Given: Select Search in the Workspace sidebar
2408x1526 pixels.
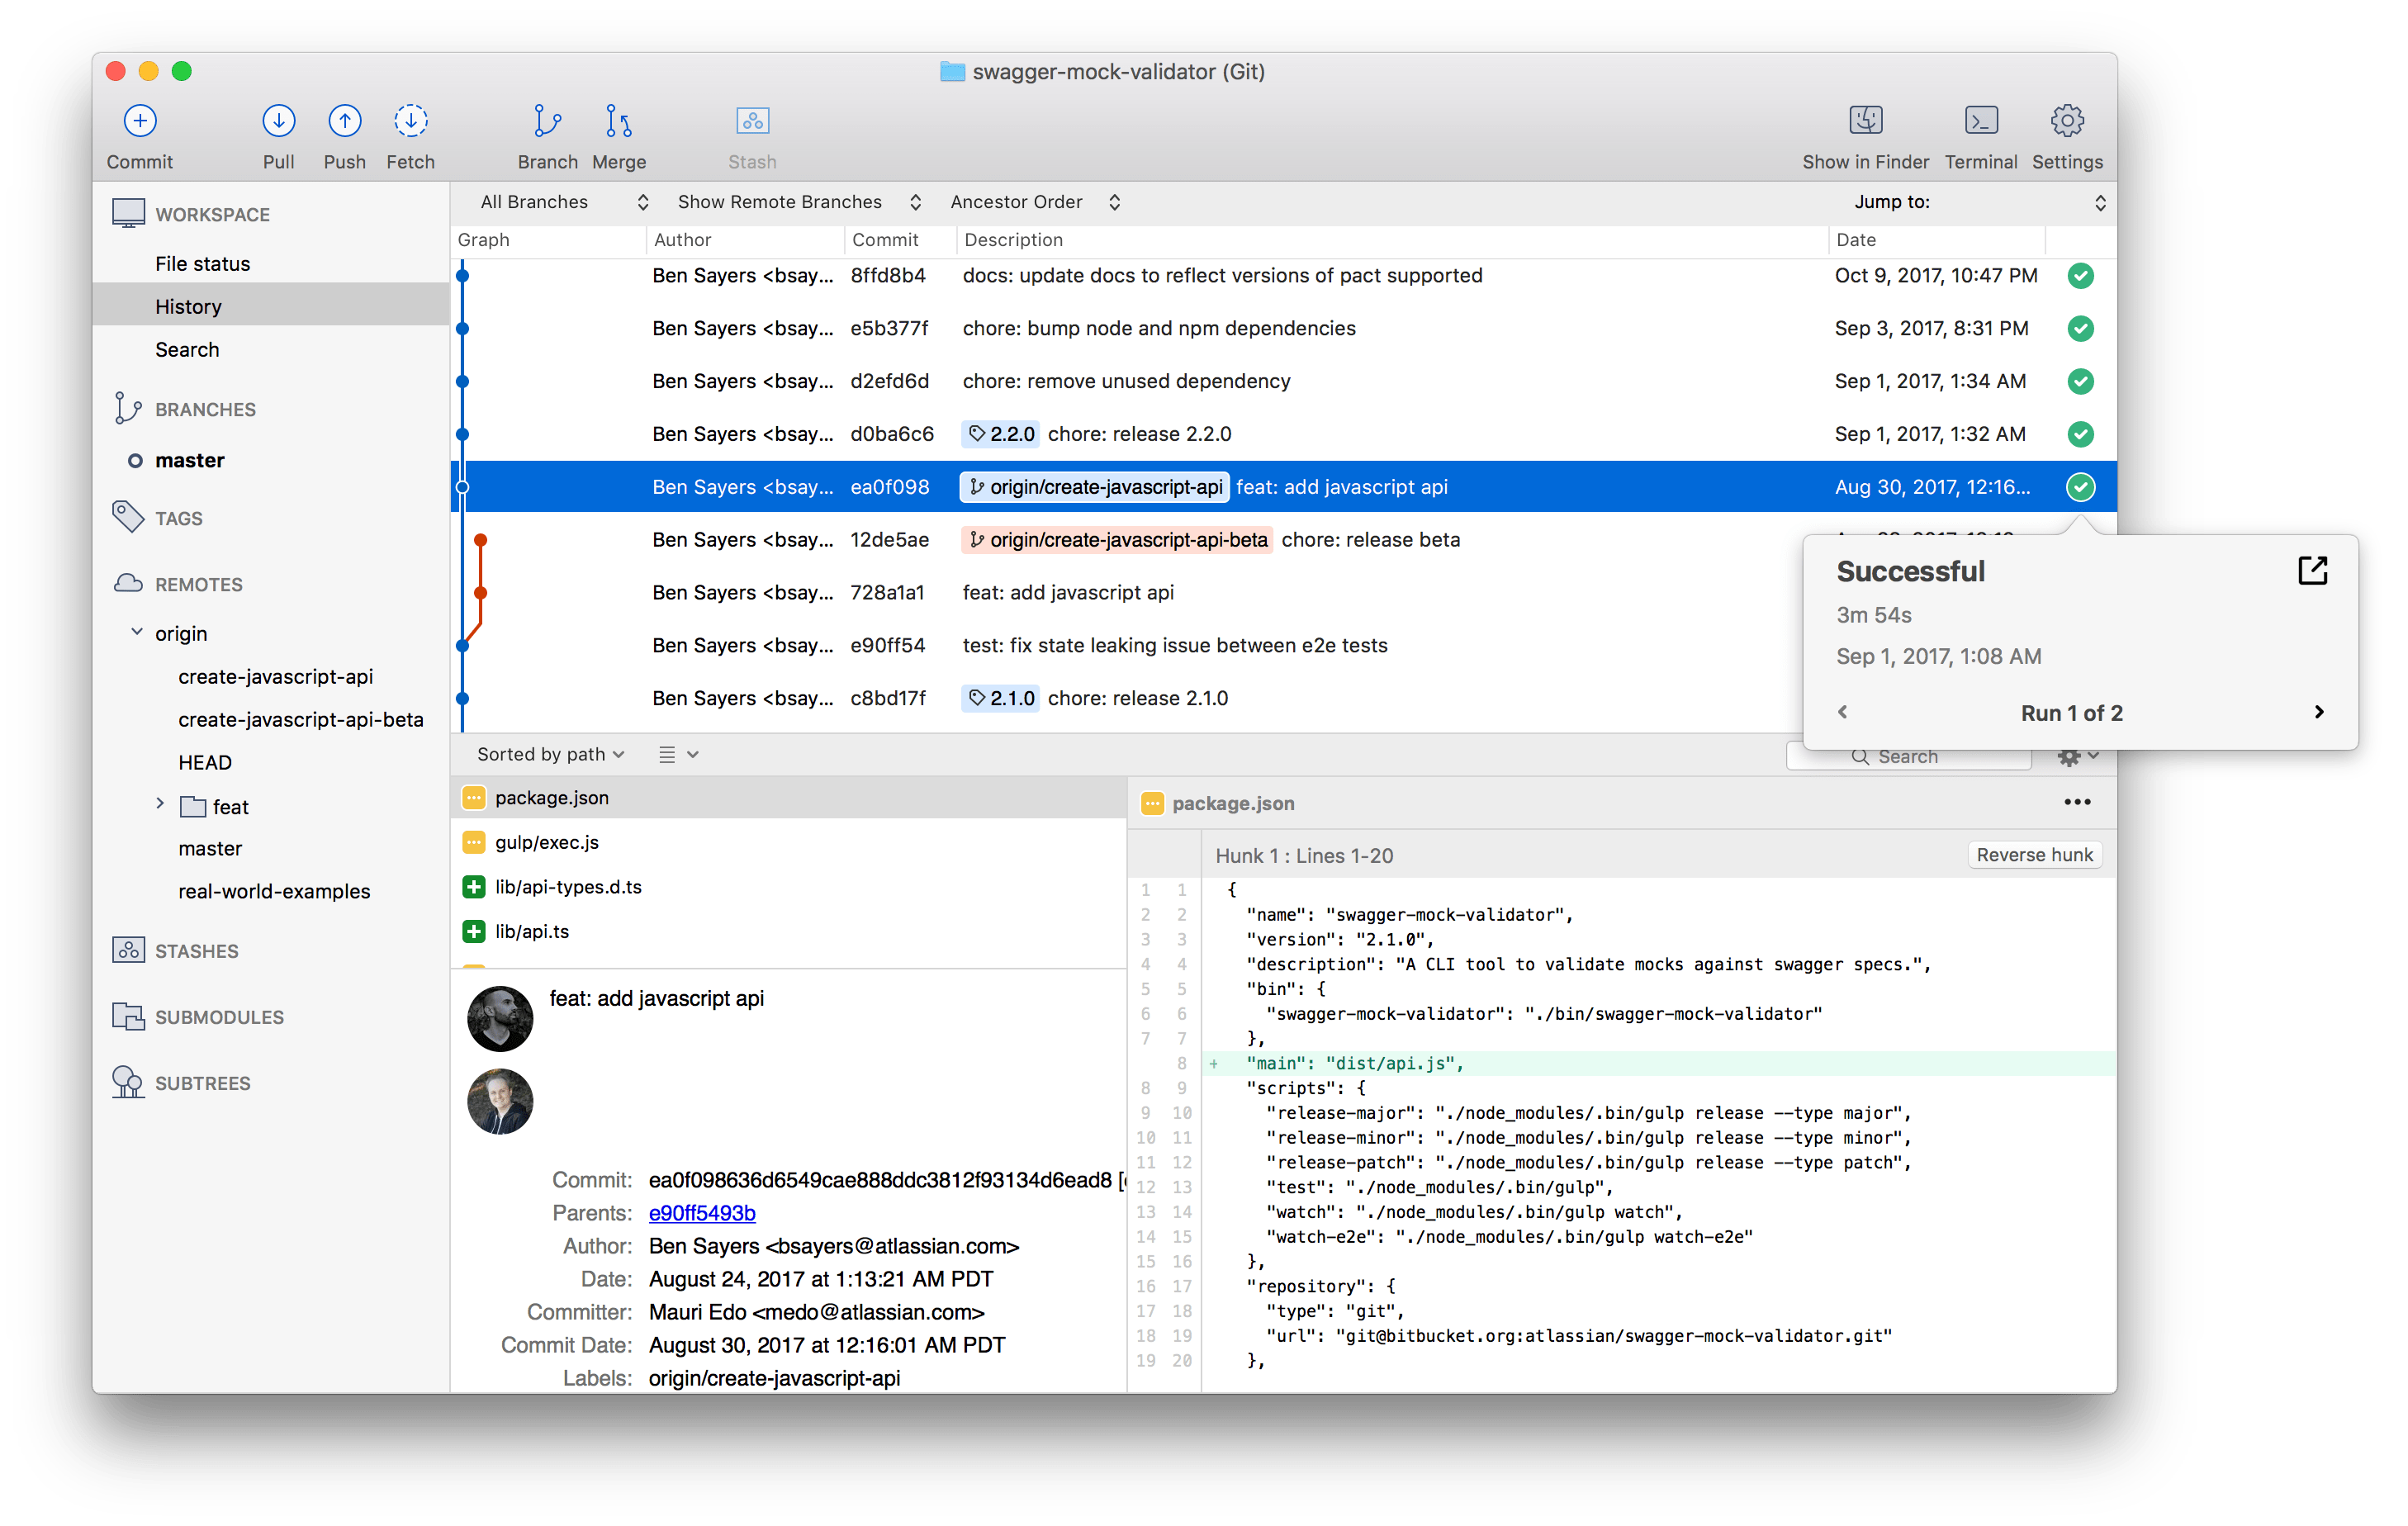Looking at the screenshot, I should coord(187,350).
